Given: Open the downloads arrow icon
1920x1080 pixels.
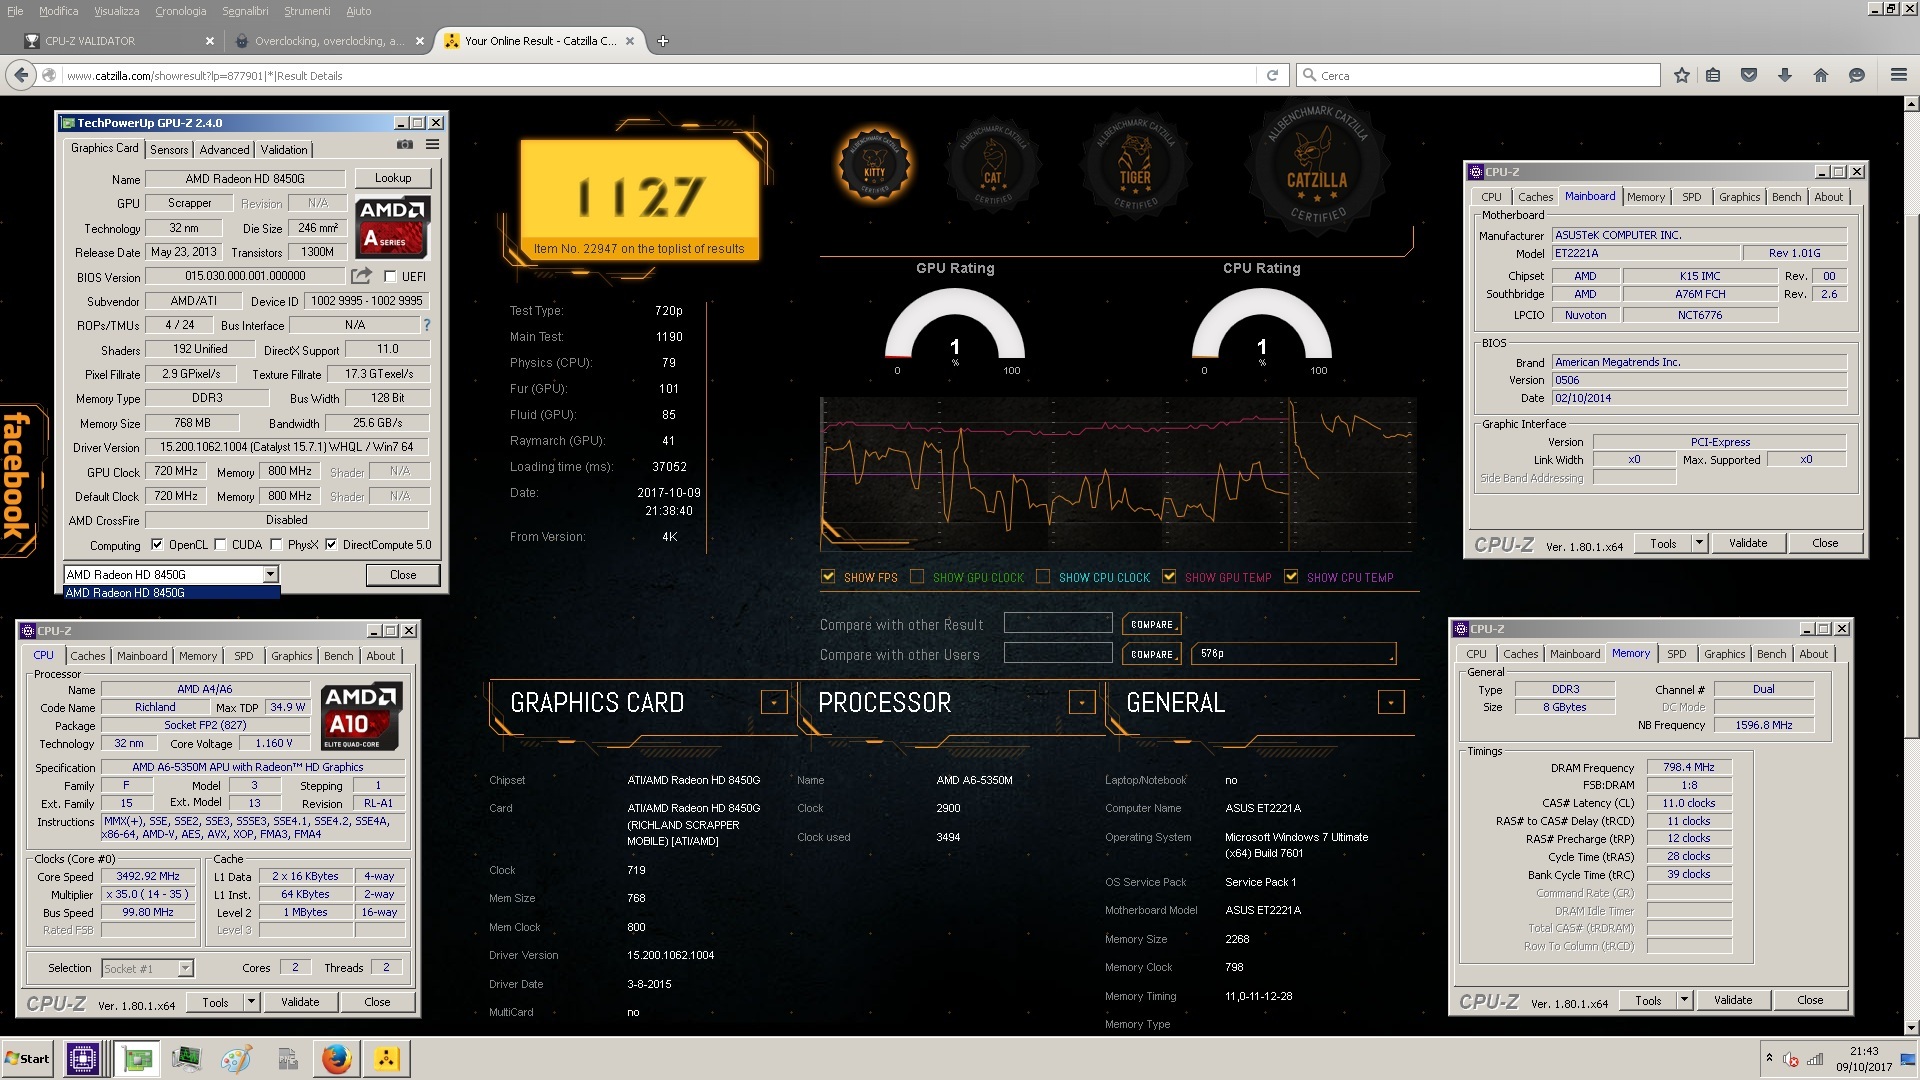Looking at the screenshot, I should pos(1785,75).
